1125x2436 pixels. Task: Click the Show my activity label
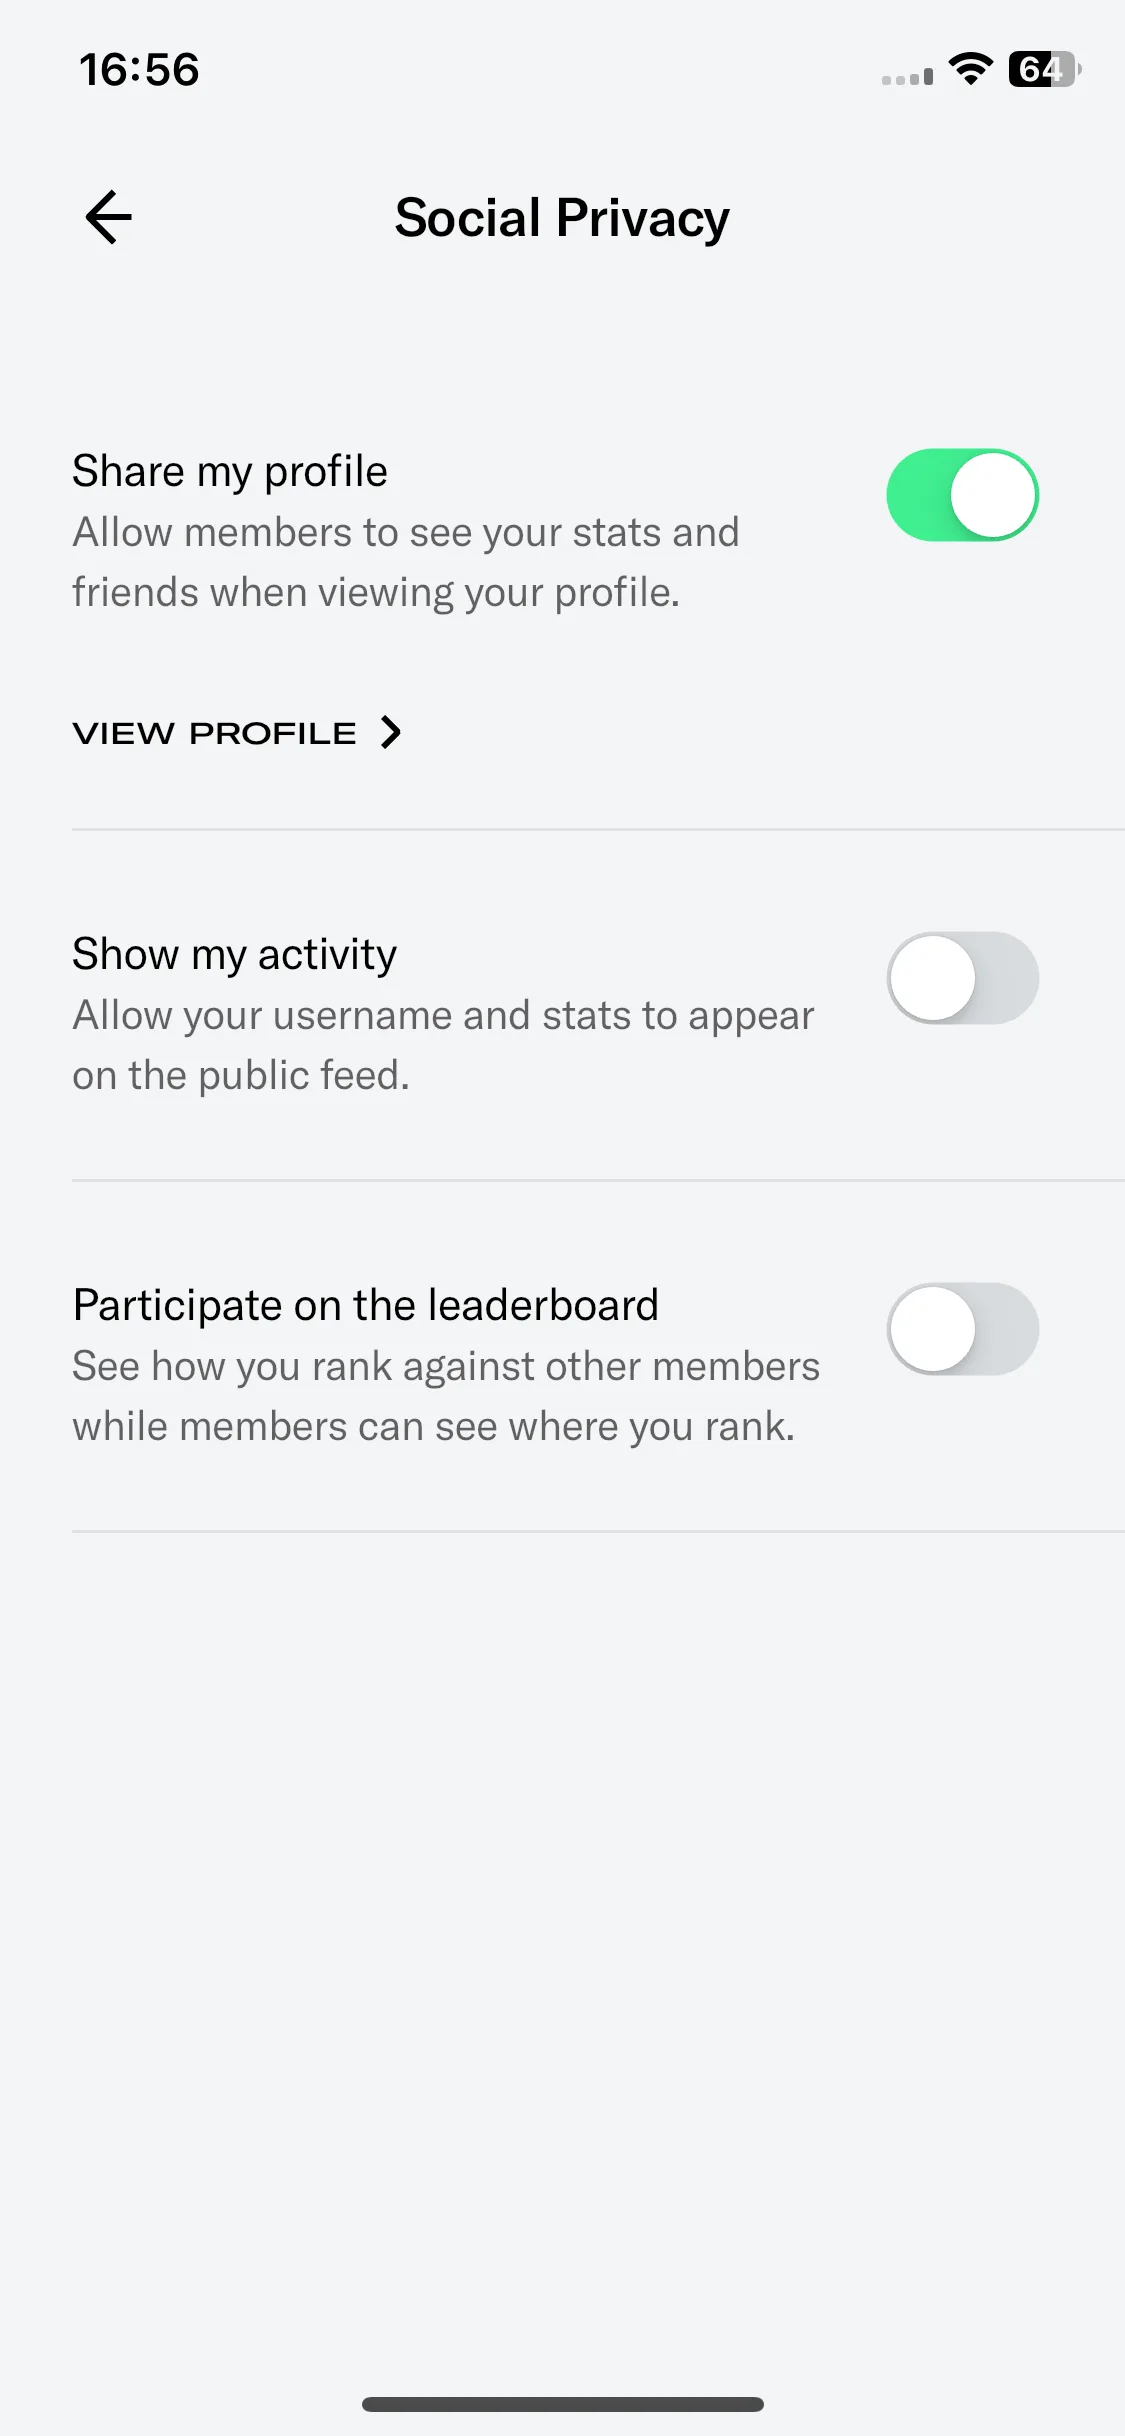tap(234, 954)
